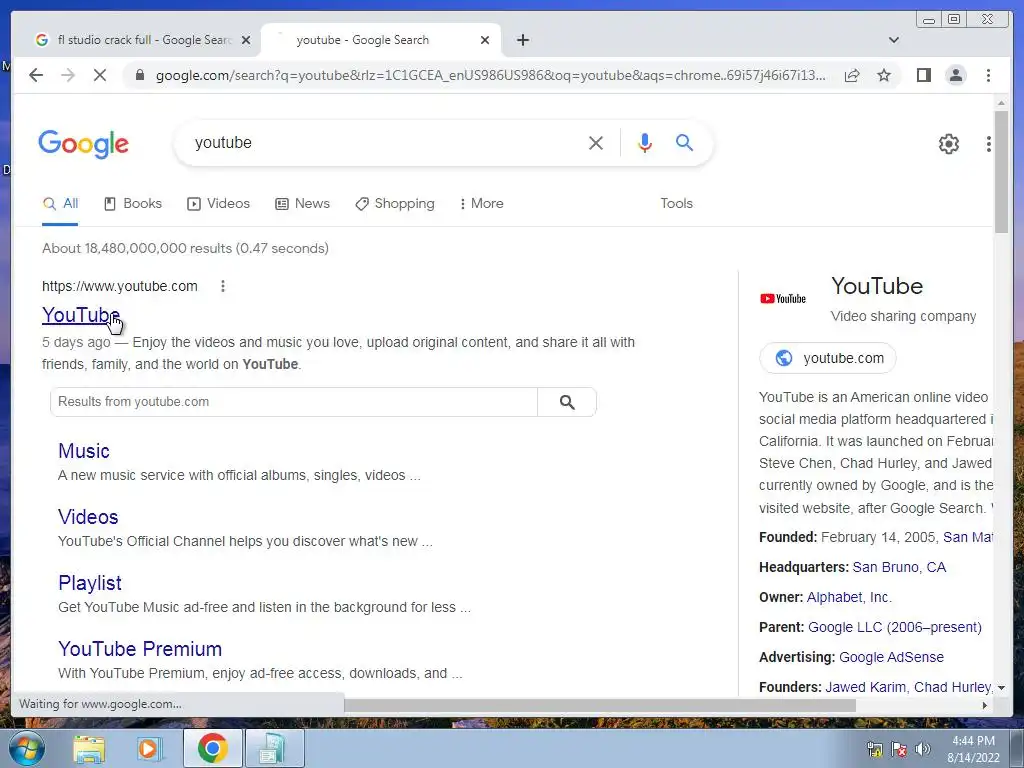Open the Windows Start button

[25, 748]
